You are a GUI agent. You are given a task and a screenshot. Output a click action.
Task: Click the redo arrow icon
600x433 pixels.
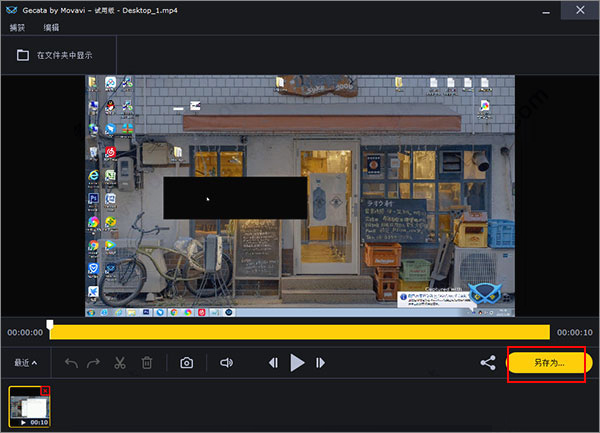[x=95, y=363]
